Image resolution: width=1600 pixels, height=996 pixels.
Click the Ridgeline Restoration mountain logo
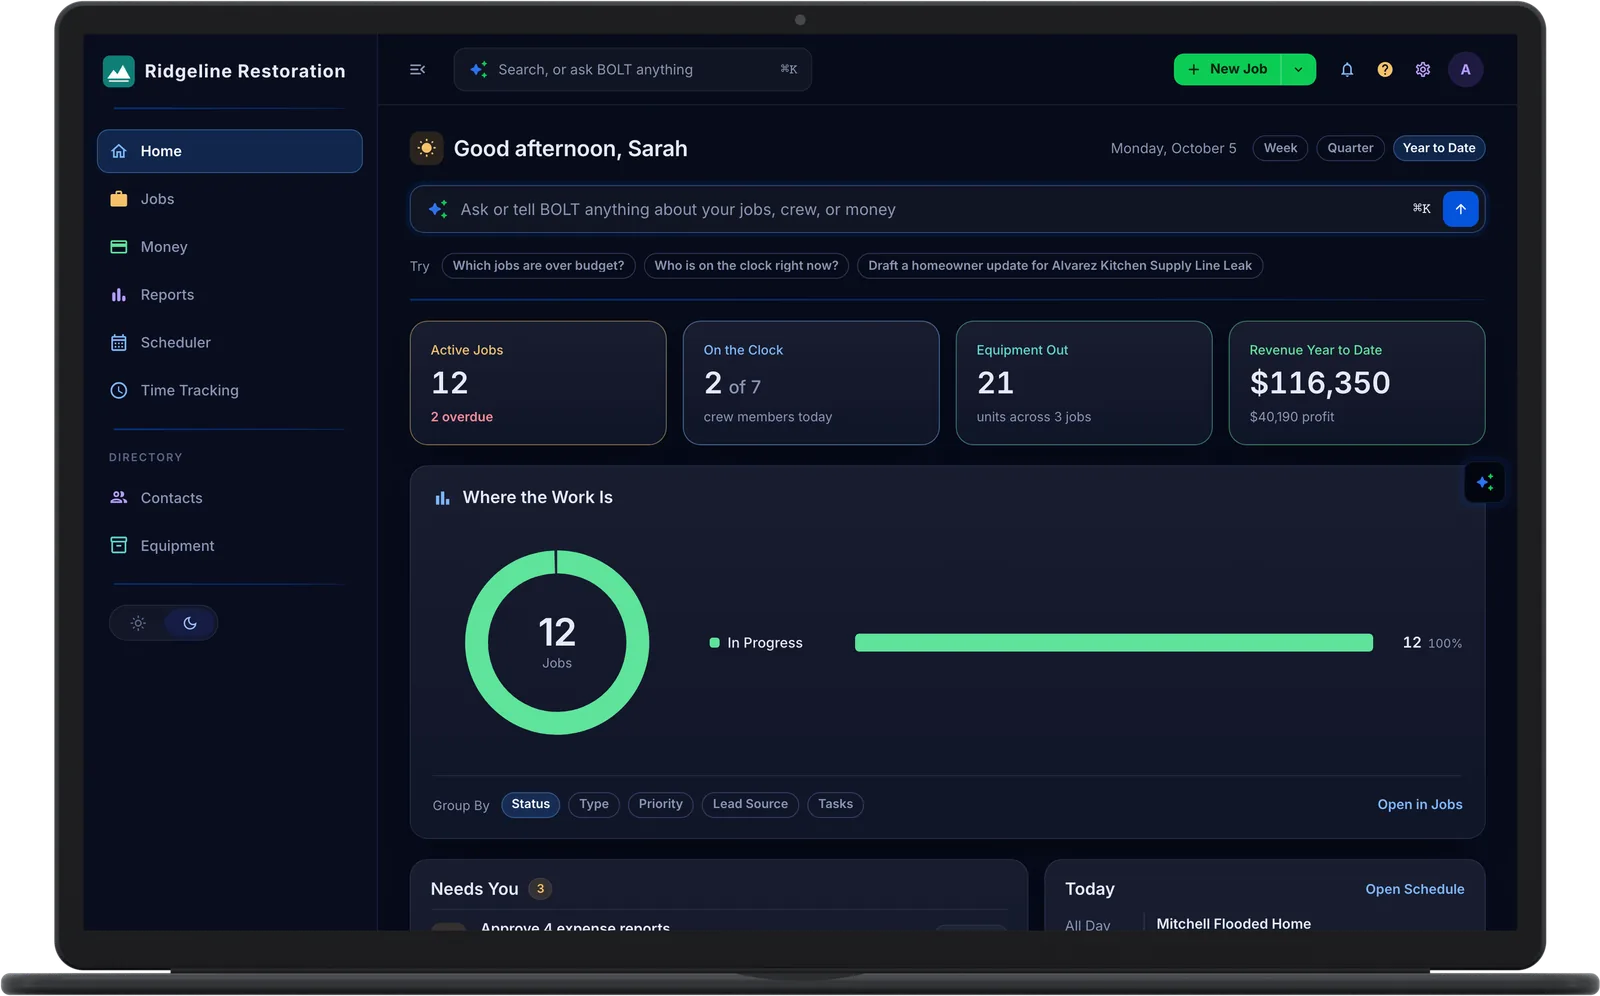pyautogui.click(x=119, y=71)
